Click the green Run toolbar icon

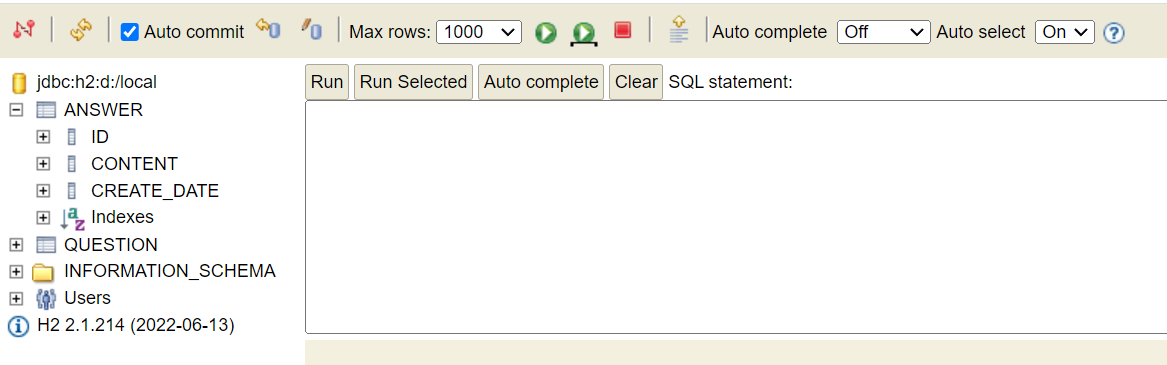pos(546,32)
